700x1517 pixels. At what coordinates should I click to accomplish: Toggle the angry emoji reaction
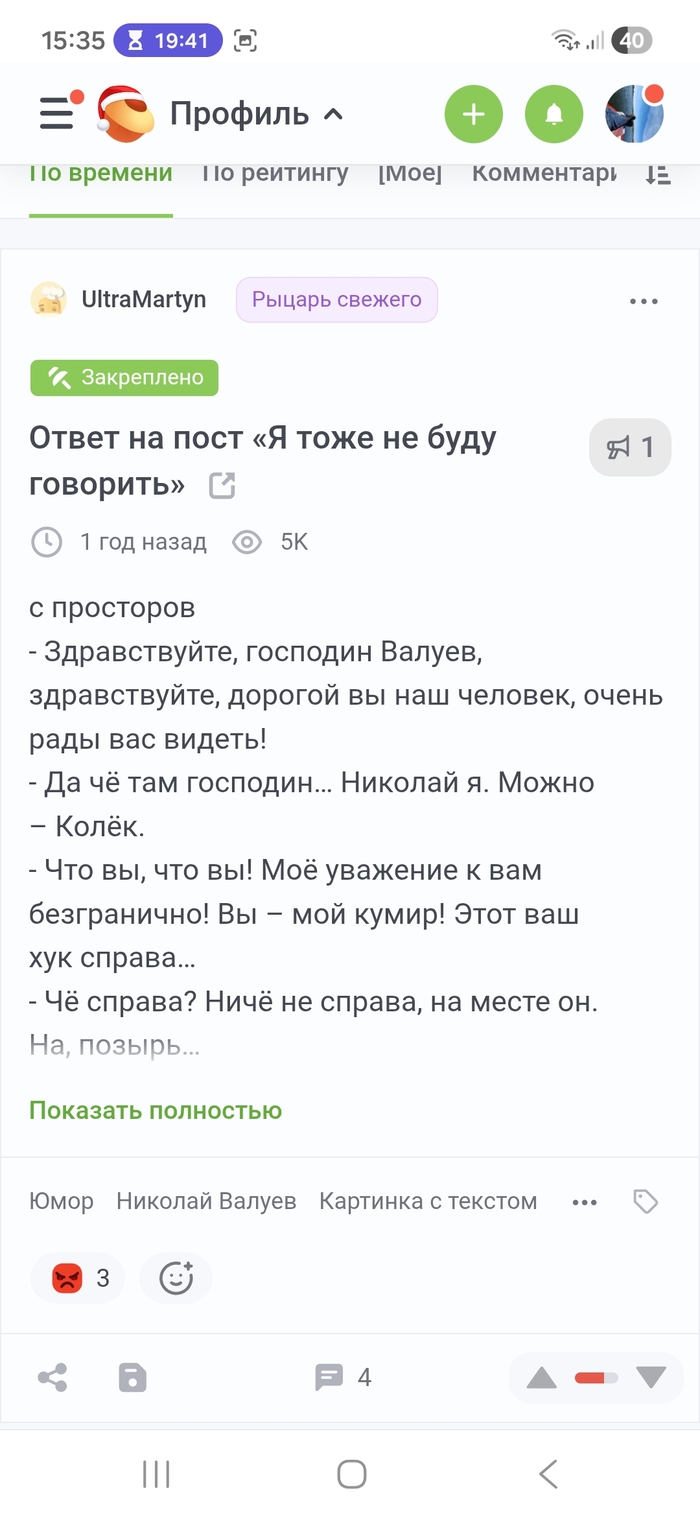(78, 1278)
